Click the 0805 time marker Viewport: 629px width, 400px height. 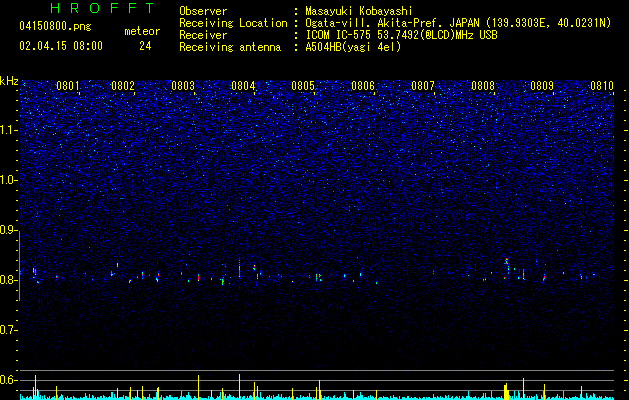(303, 86)
